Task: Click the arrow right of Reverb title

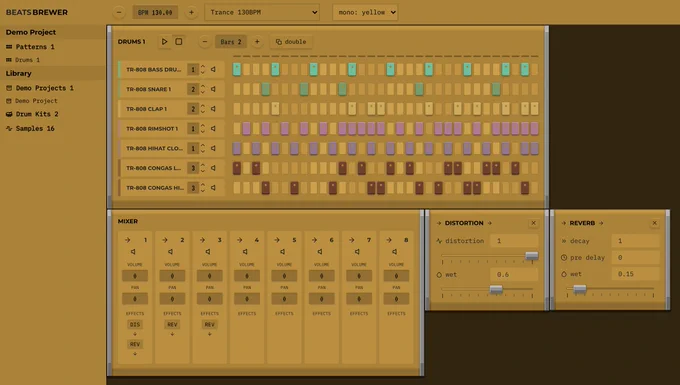Action: click(601, 223)
